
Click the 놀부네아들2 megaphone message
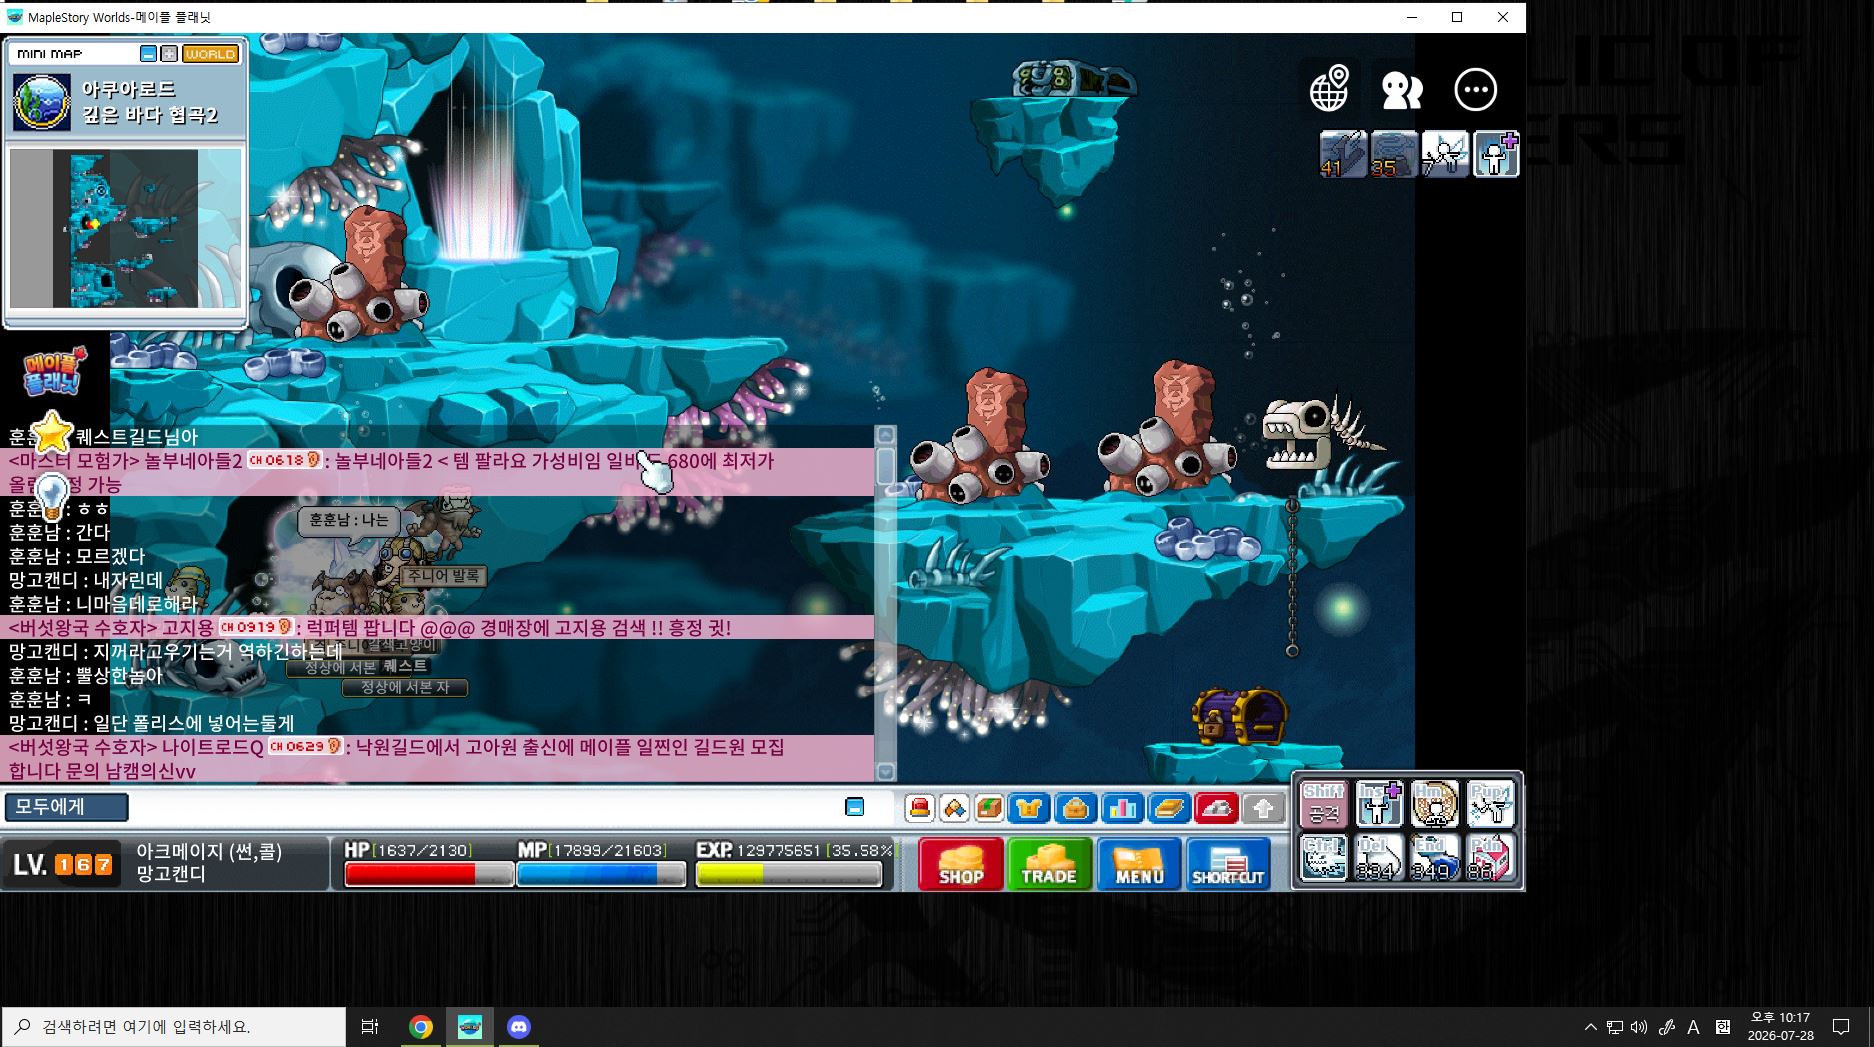(x=437, y=472)
